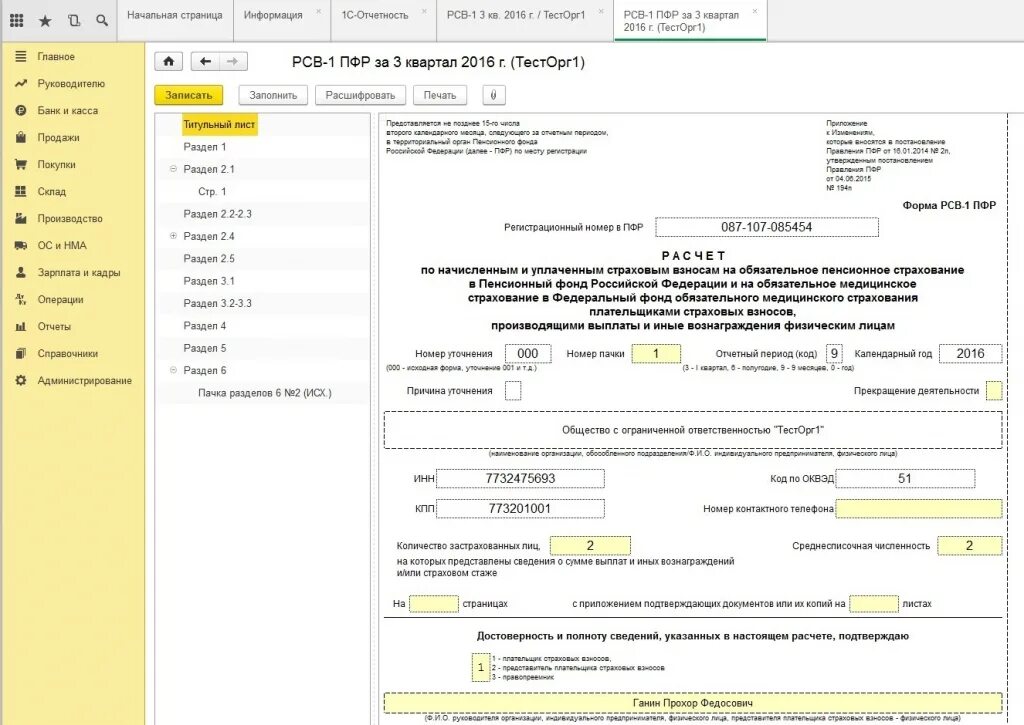The image size is (1024, 725).
Task: Click the Операции Дт/Кт icon
Action: pos(21,299)
